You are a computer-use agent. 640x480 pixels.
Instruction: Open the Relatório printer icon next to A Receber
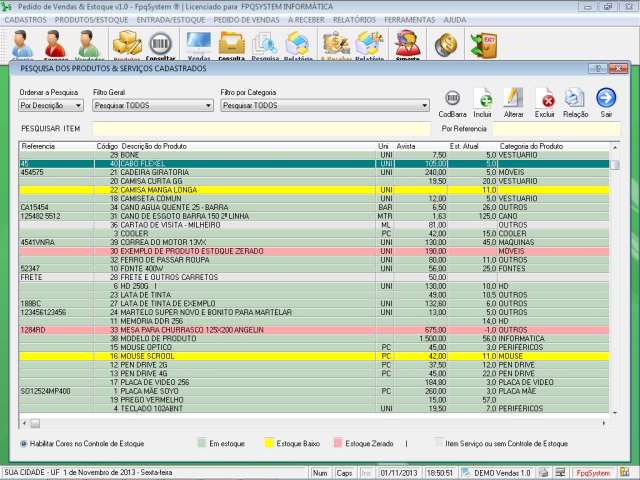[369, 44]
